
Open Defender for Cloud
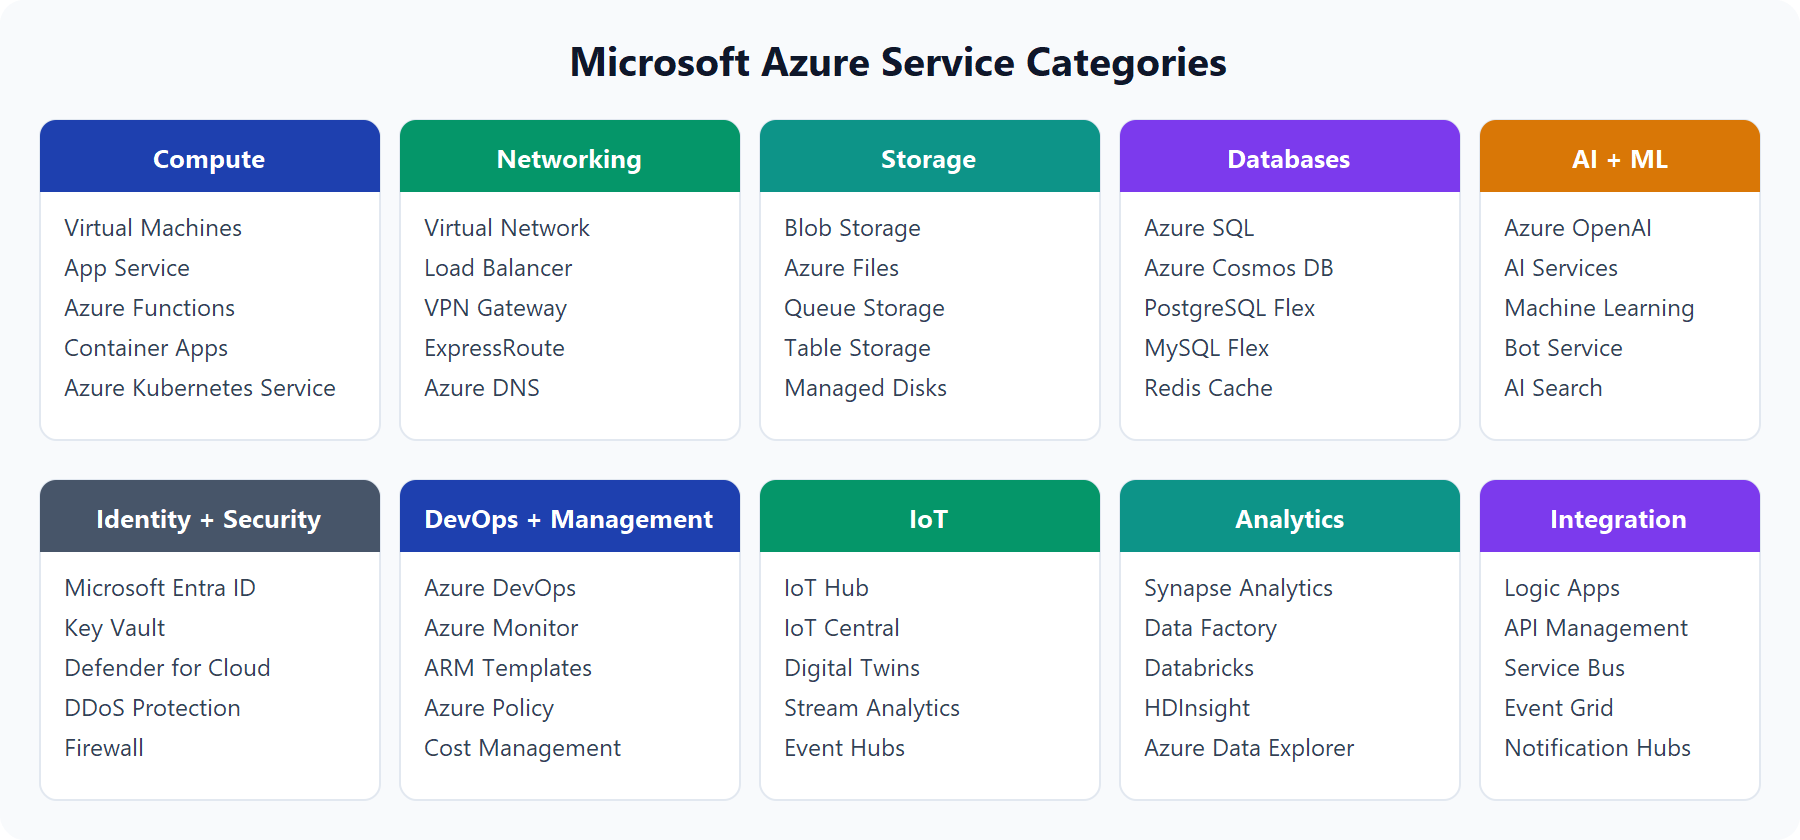tap(167, 668)
